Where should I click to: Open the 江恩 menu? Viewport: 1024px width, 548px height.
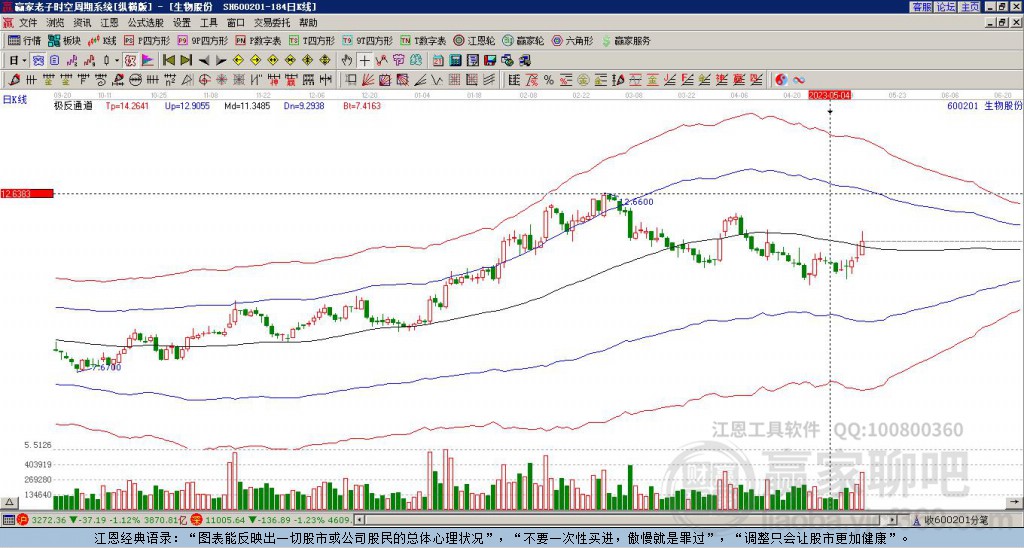pyautogui.click(x=109, y=23)
